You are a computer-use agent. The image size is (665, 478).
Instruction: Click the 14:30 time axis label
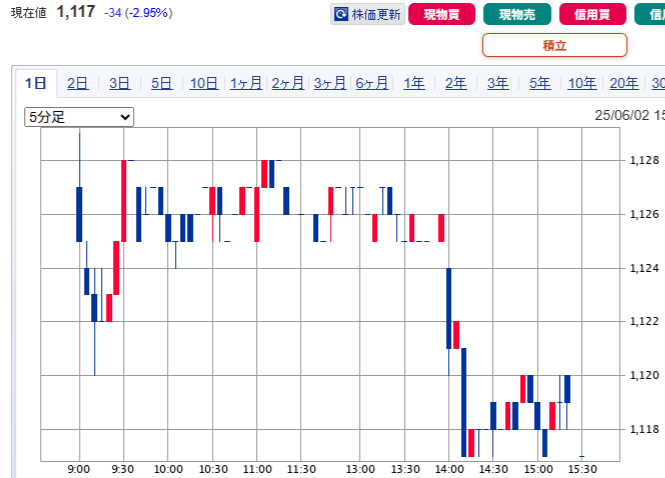[x=494, y=470]
